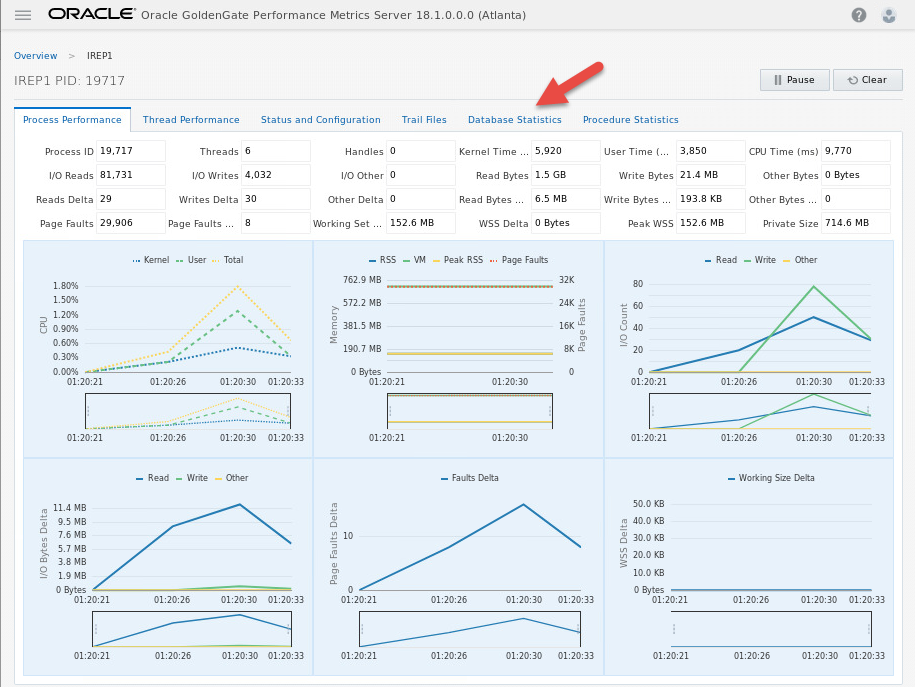Click the User Time field showing 3,850
The width and height of the screenshot is (915, 687).
tap(711, 151)
